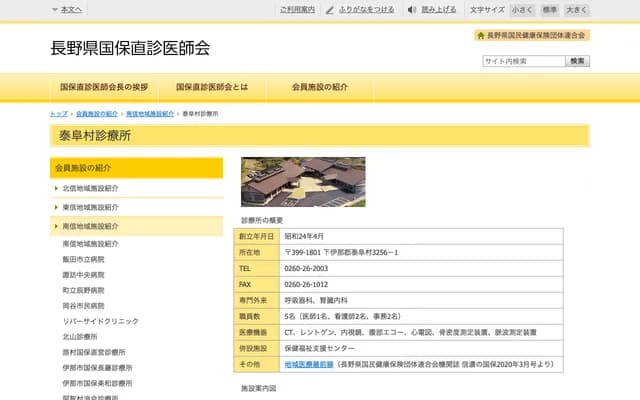Viewport: 640px width, 400px height.
Task: Go to トップ in breadcrumb
Action: coord(59,114)
